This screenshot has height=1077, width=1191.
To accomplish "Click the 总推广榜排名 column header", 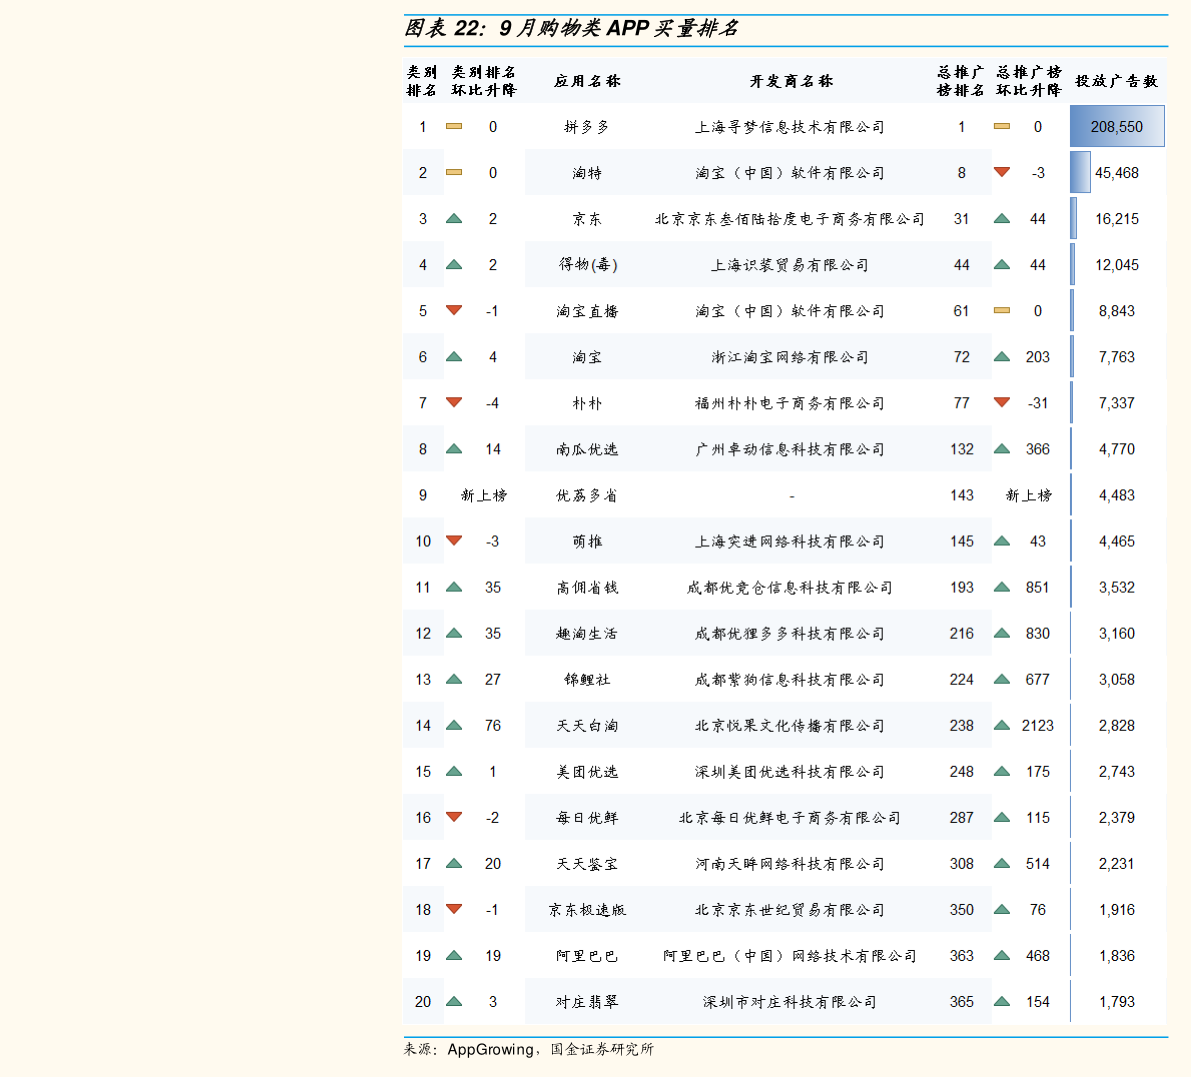I will click(961, 81).
